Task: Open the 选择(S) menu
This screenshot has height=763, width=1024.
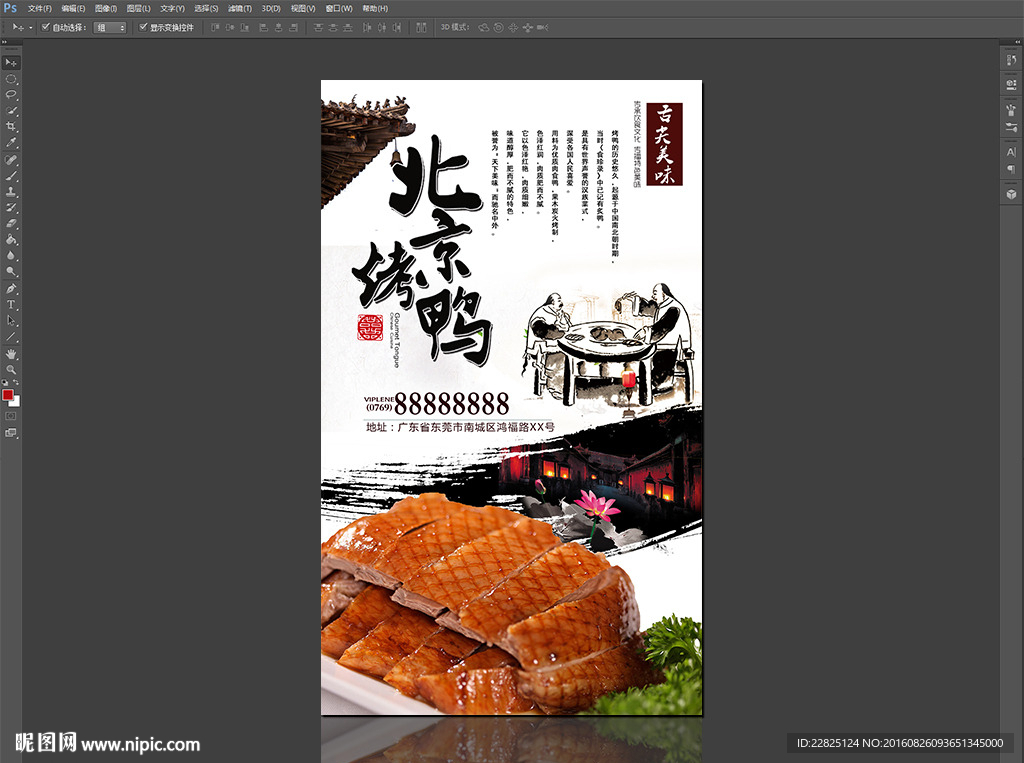Action: [206, 8]
